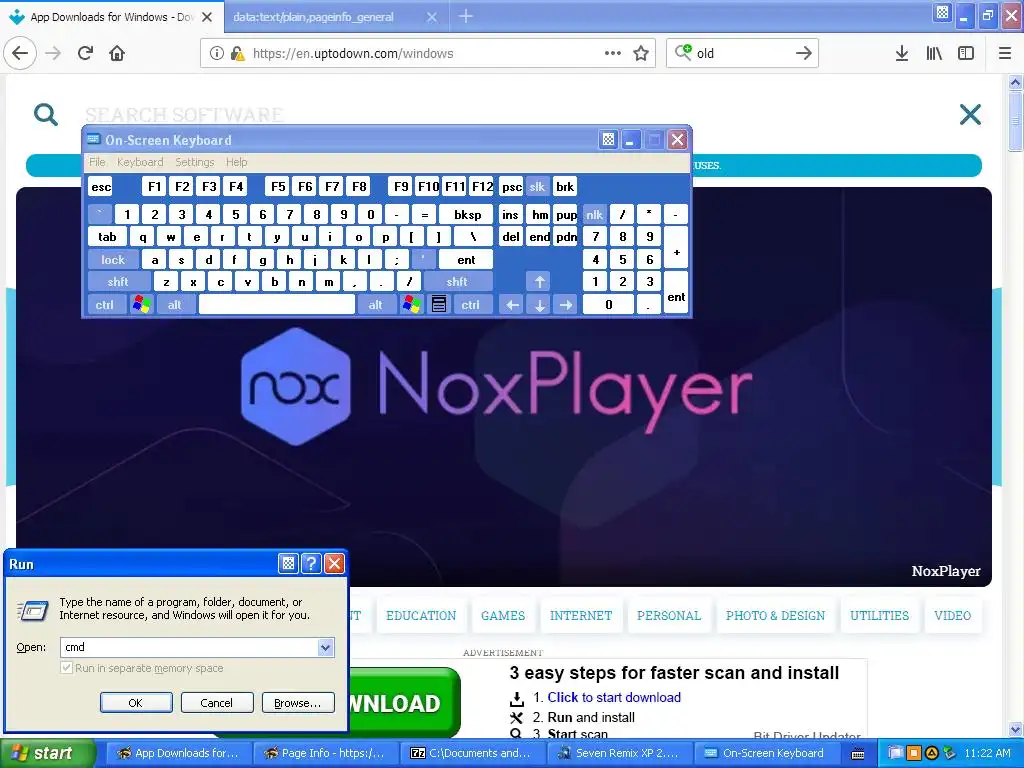Expand the Open field dropdown in Run
This screenshot has width=1024, height=768.
point(325,647)
